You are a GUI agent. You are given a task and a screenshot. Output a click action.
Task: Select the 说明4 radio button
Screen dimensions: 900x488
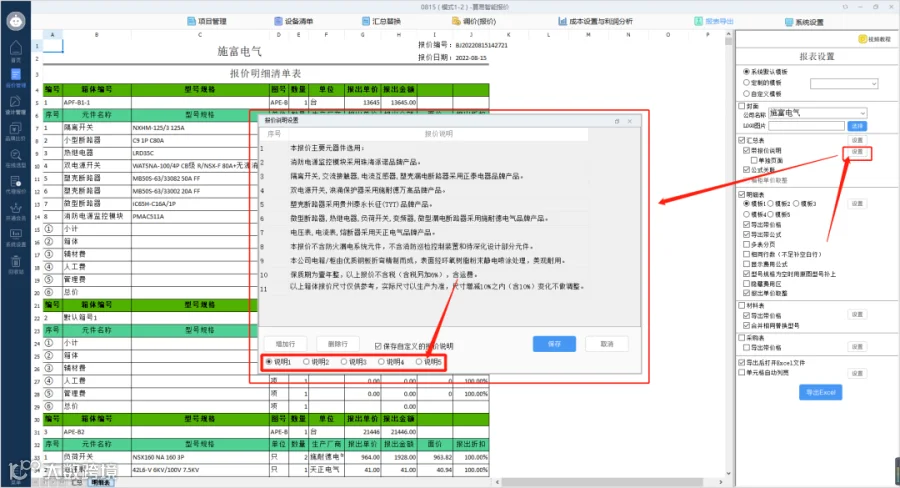click(x=381, y=362)
